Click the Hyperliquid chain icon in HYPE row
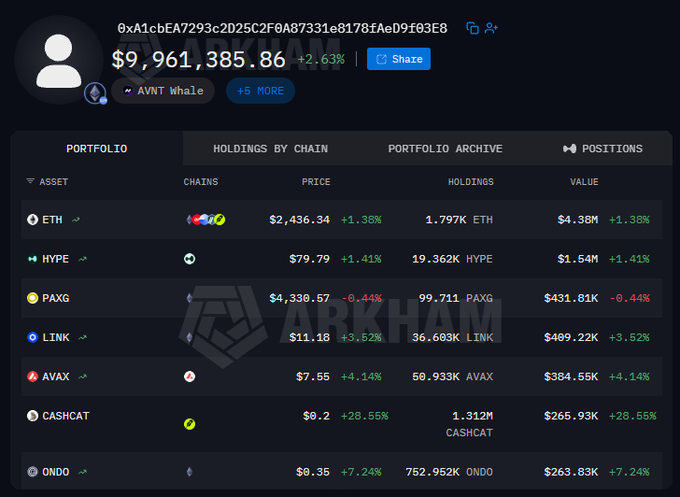The image size is (680, 497). (x=190, y=259)
